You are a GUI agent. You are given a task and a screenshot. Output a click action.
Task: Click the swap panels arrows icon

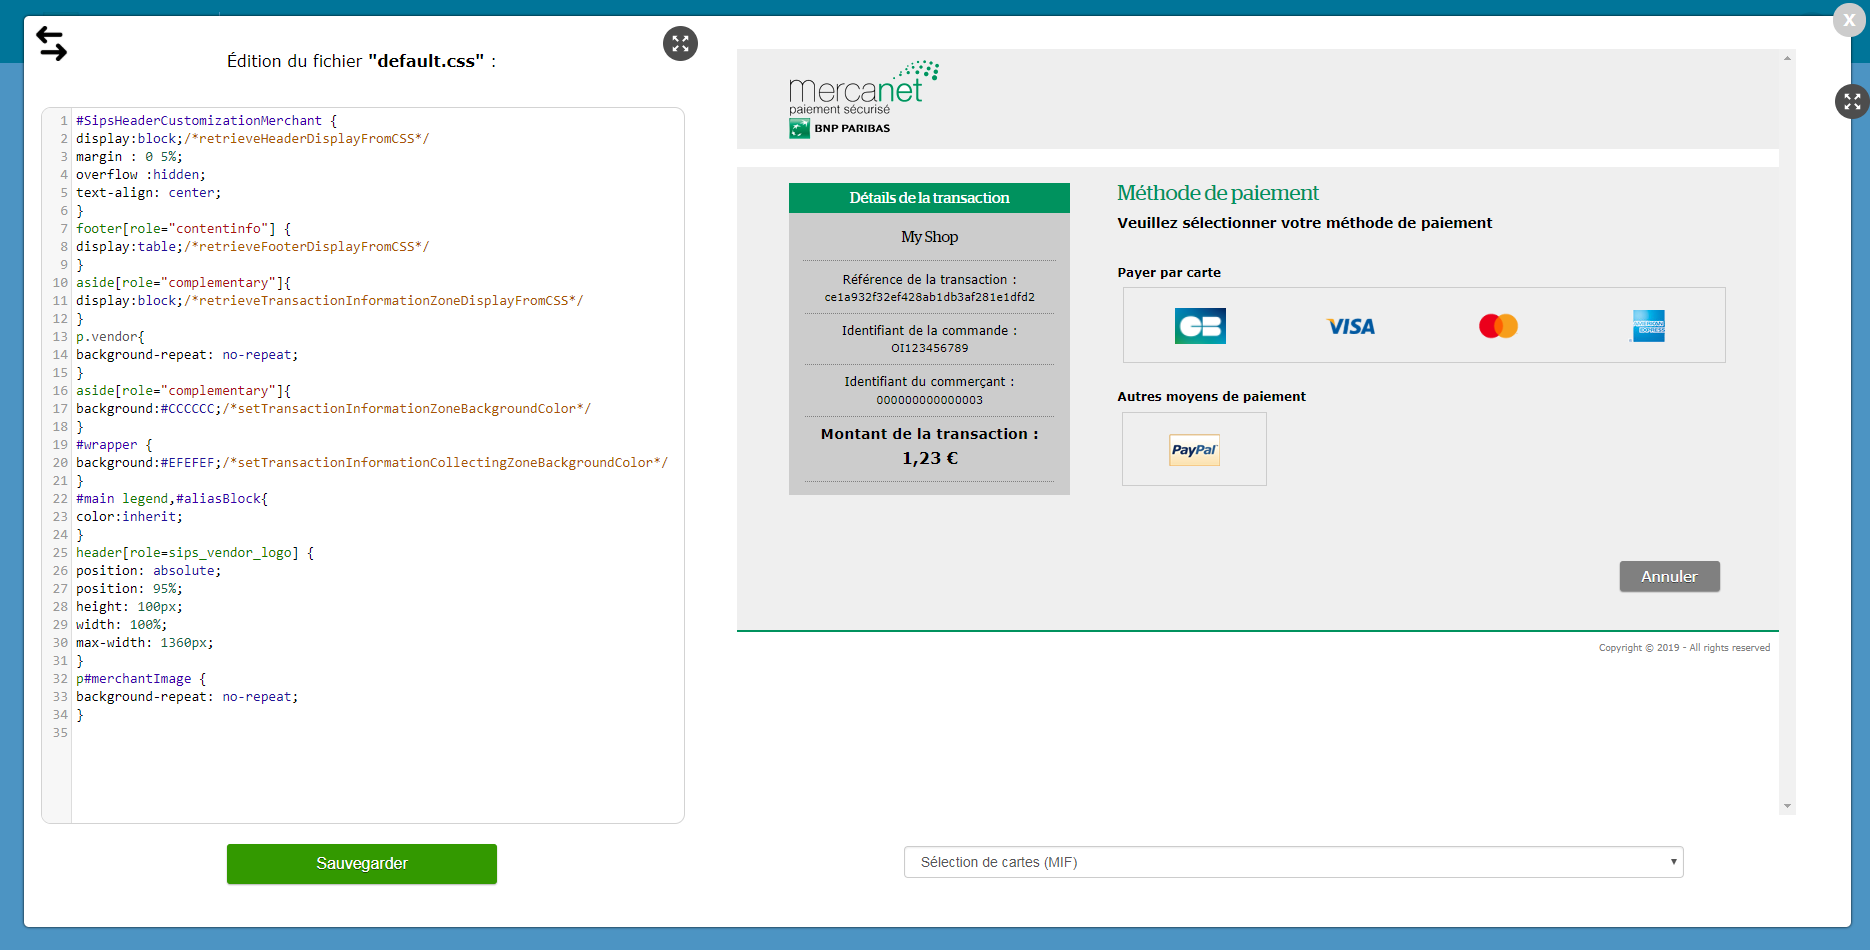[x=52, y=44]
